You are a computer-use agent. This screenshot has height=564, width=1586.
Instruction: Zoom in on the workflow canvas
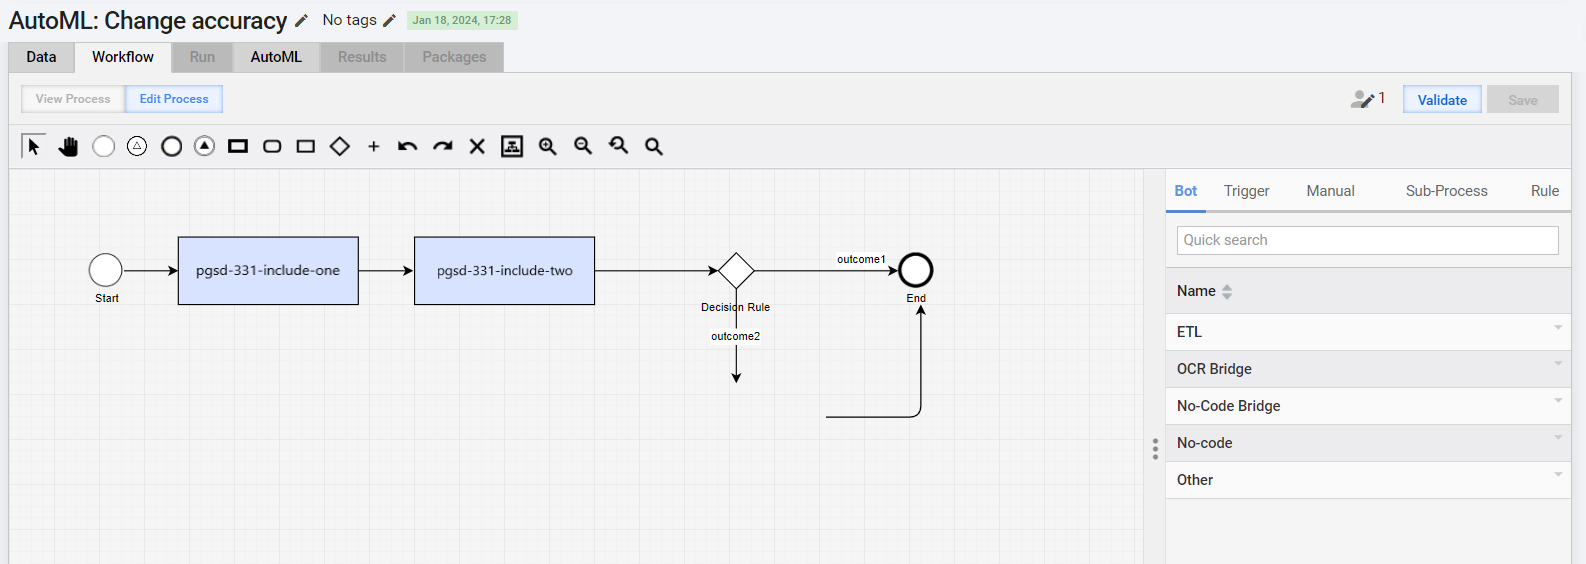tap(548, 146)
